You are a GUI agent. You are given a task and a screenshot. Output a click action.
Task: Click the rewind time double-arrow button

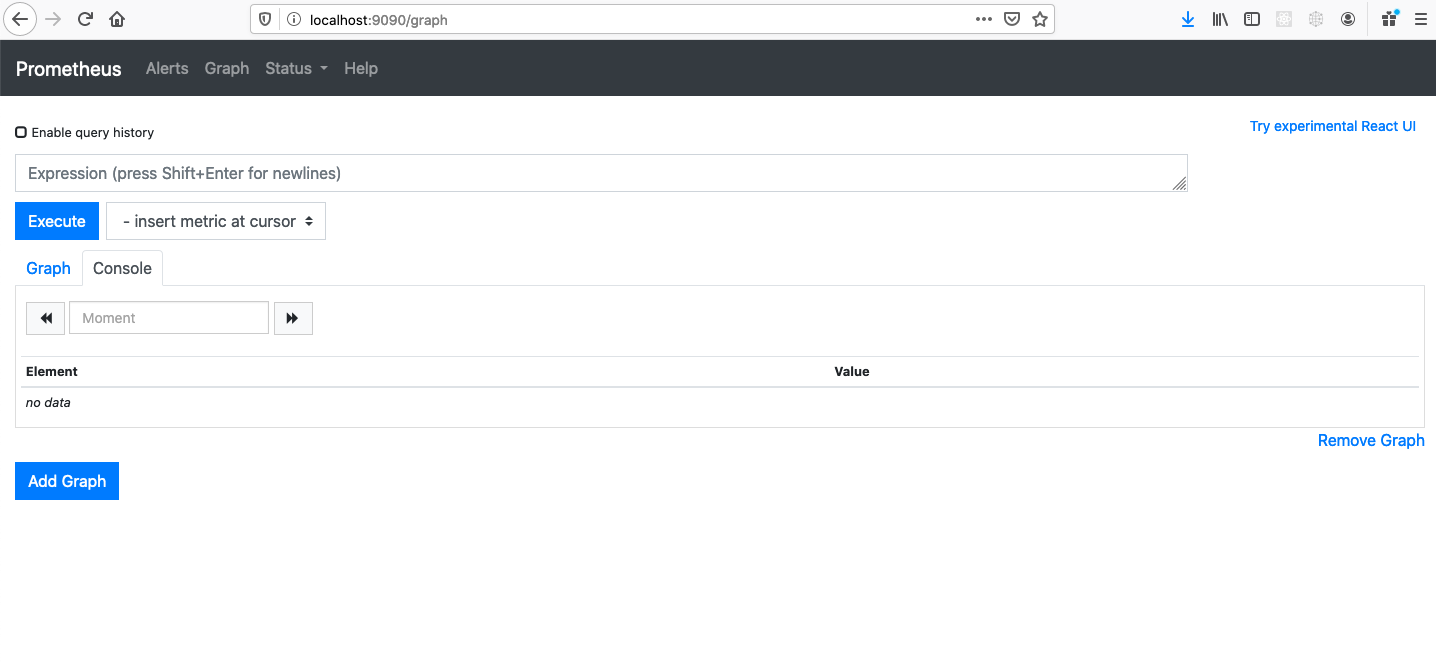tap(45, 318)
